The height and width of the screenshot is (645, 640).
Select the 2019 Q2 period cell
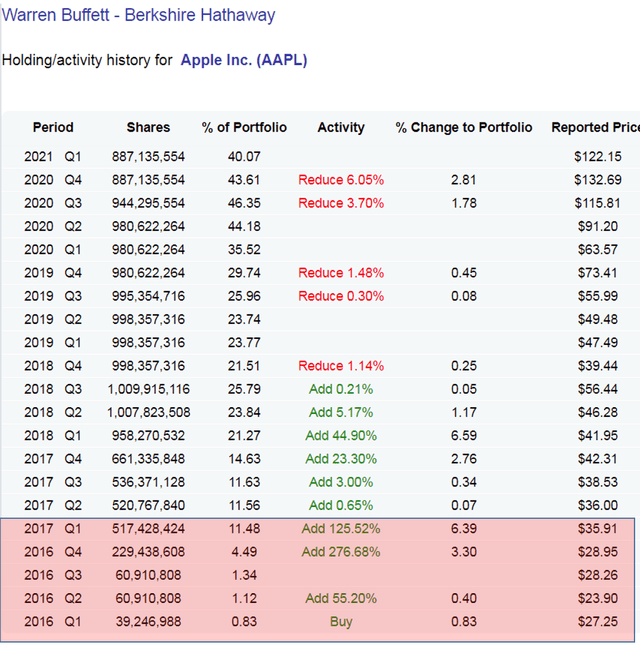(53, 319)
